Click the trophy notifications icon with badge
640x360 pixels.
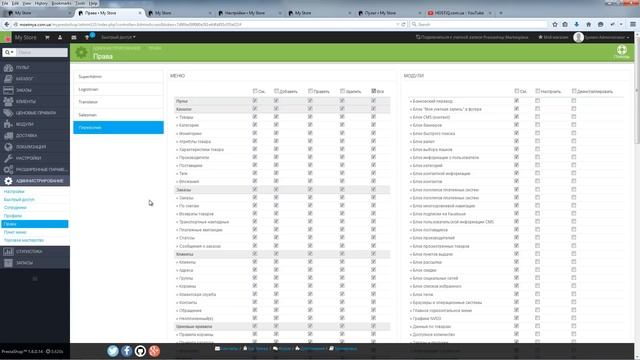click(87, 37)
